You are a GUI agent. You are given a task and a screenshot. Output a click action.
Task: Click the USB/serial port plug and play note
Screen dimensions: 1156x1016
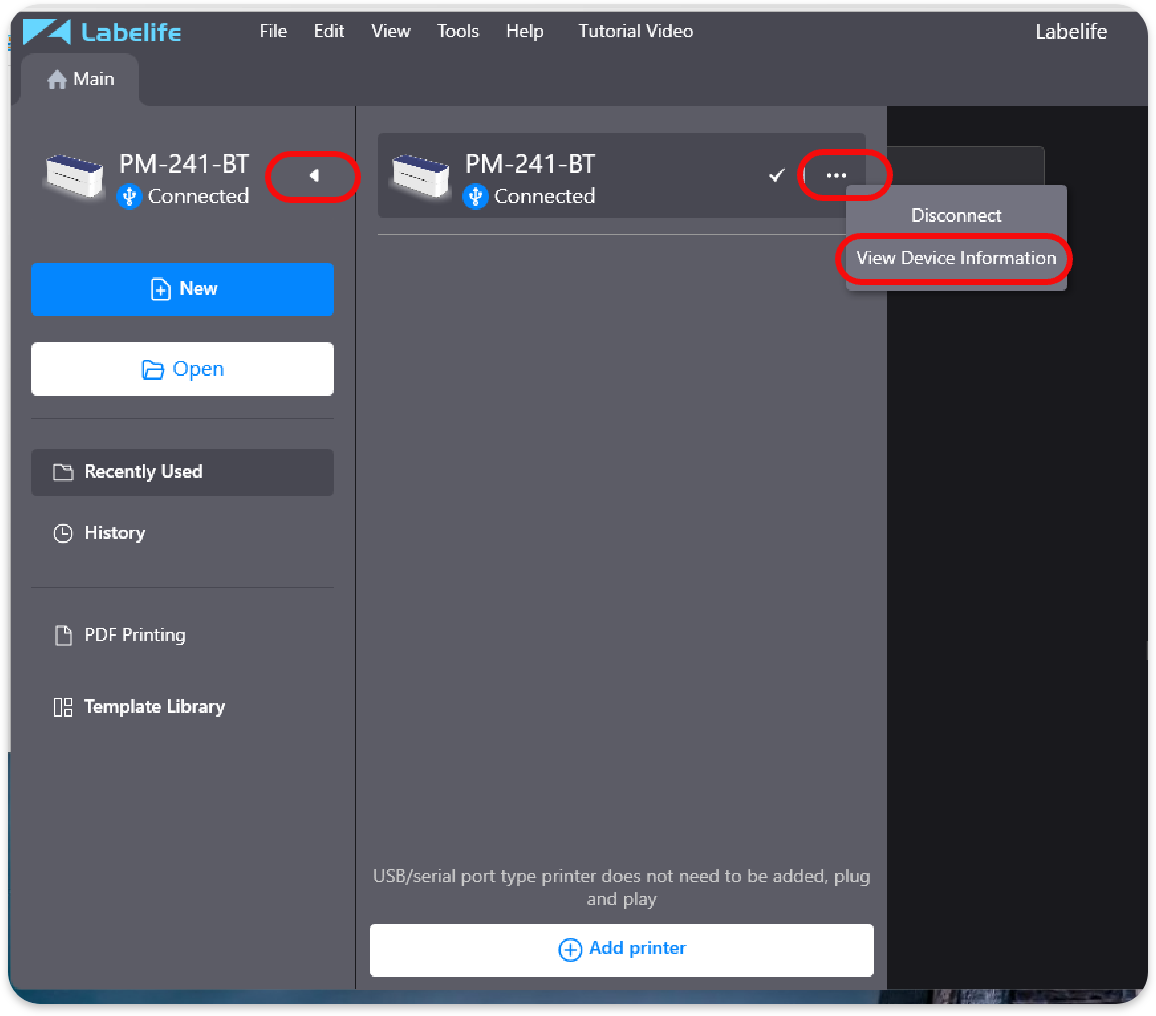(621, 887)
